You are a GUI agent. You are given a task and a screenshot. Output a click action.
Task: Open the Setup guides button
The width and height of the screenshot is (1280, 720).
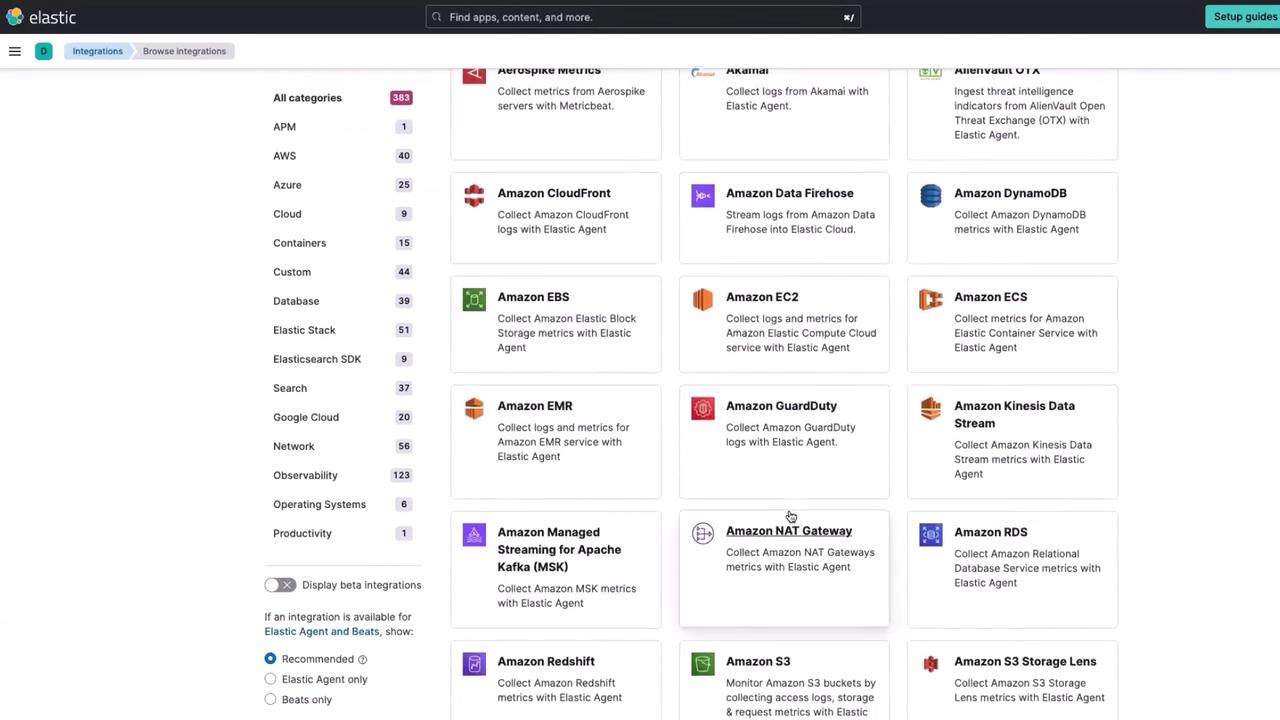[1244, 17]
